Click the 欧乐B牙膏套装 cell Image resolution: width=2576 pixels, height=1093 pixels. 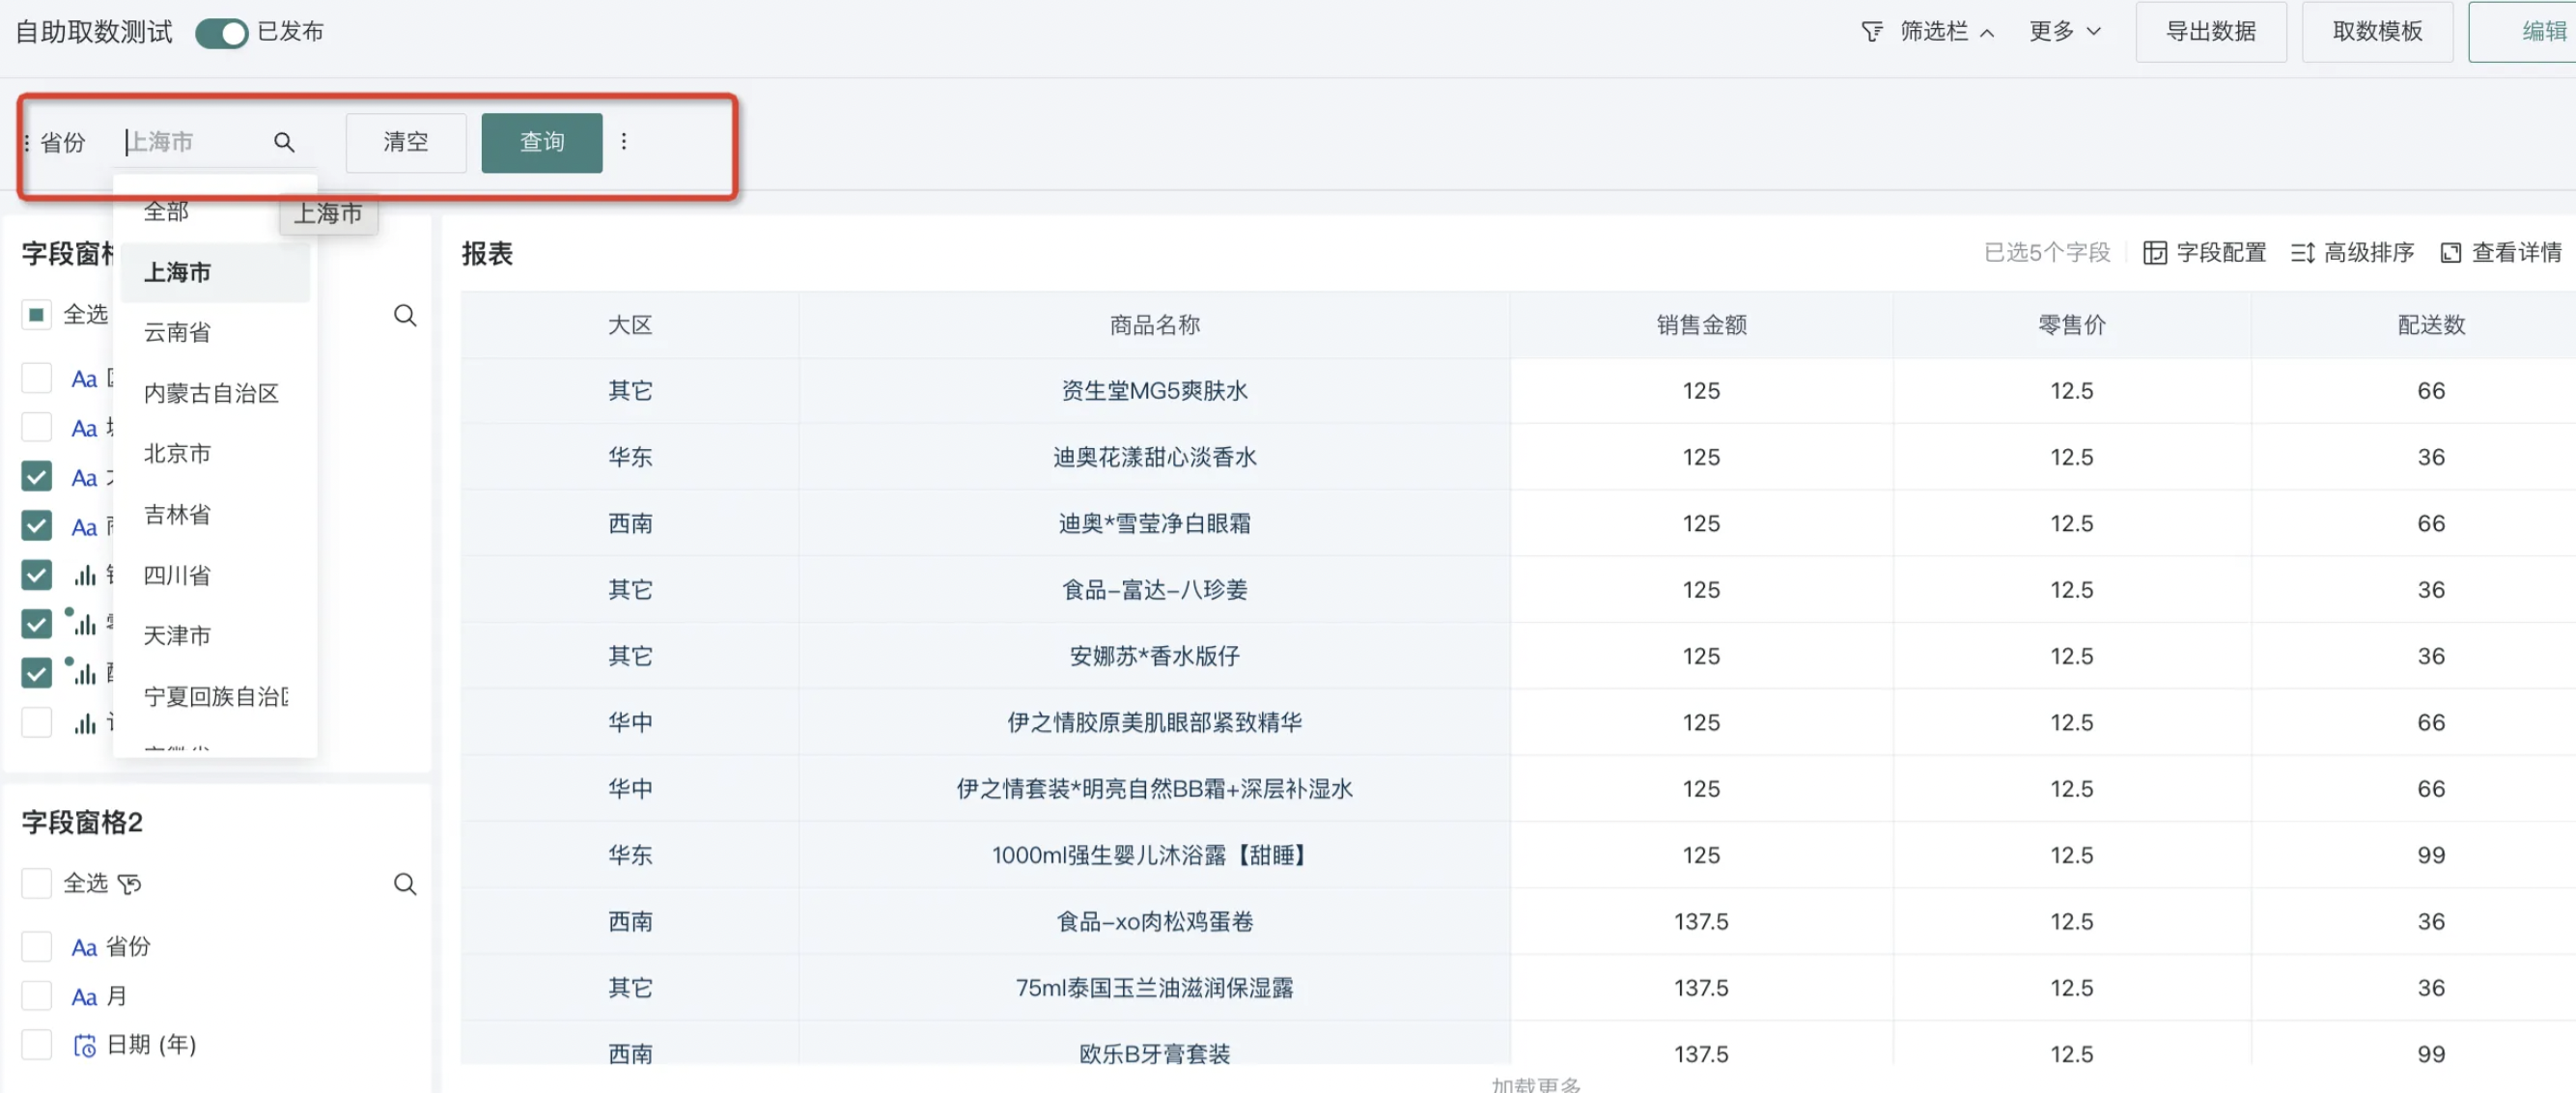click(x=1154, y=1053)
